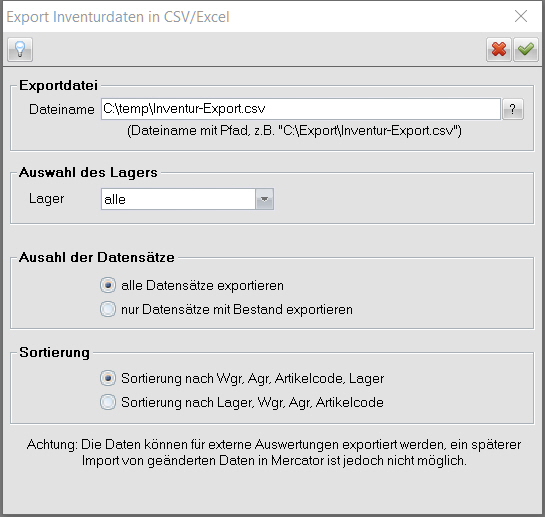Click the 'Sortierung' group heading

[55, 353]
